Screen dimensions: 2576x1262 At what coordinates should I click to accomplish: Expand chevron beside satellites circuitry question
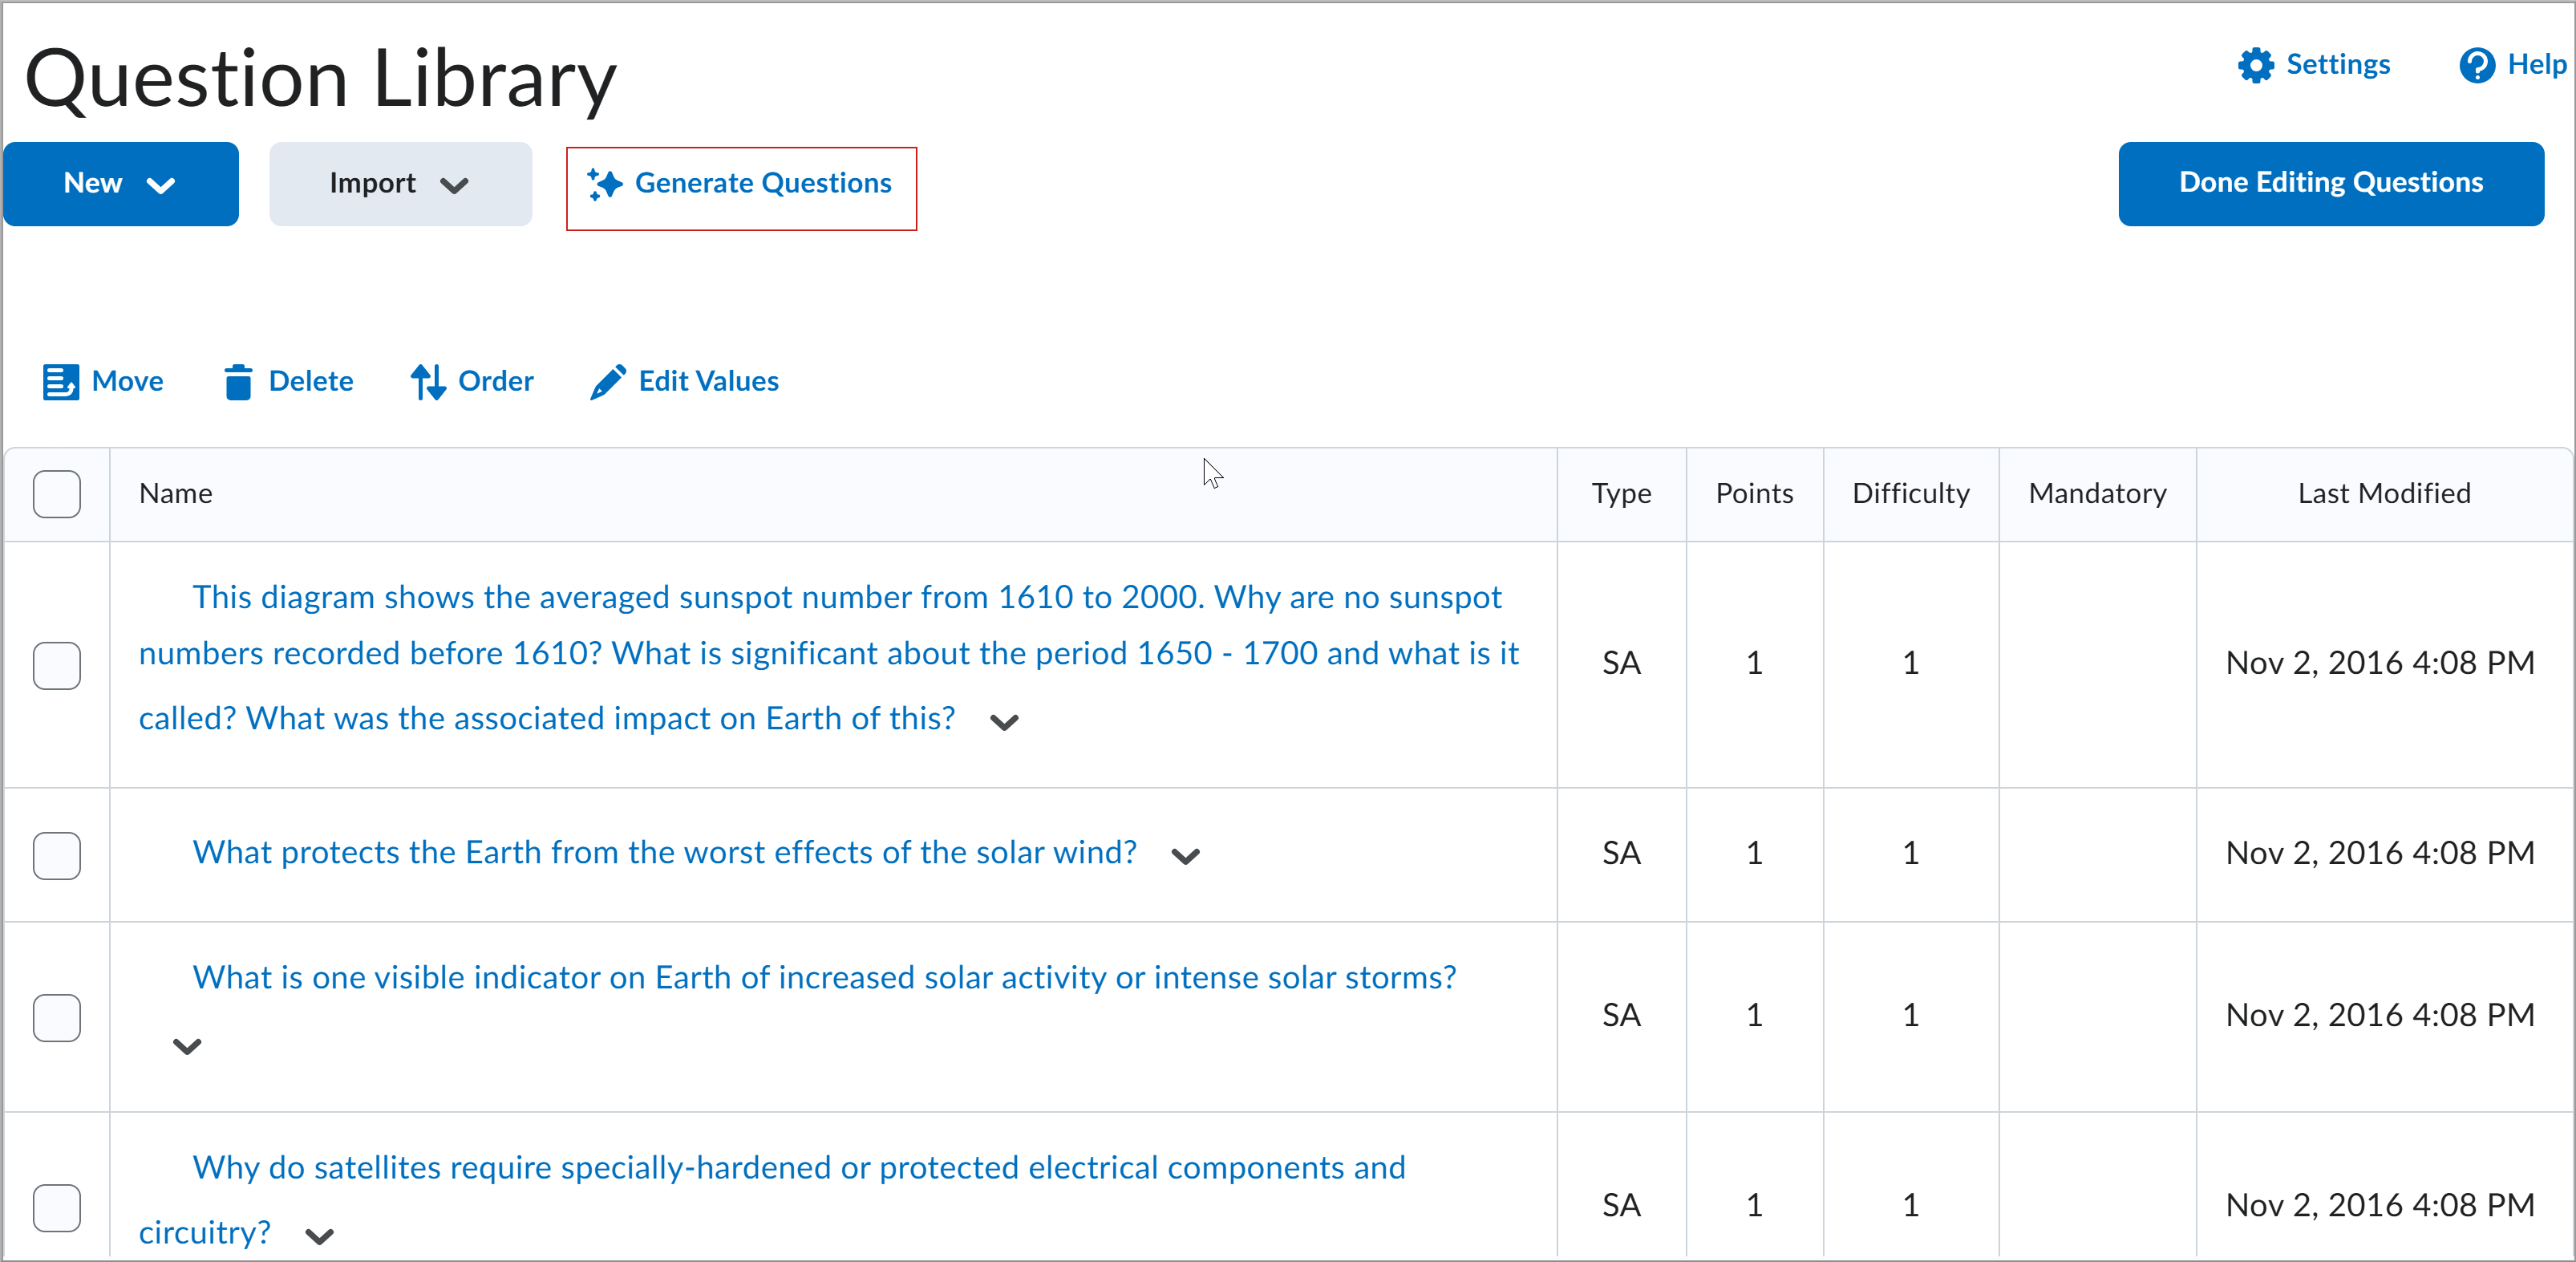pos(319,1237)
